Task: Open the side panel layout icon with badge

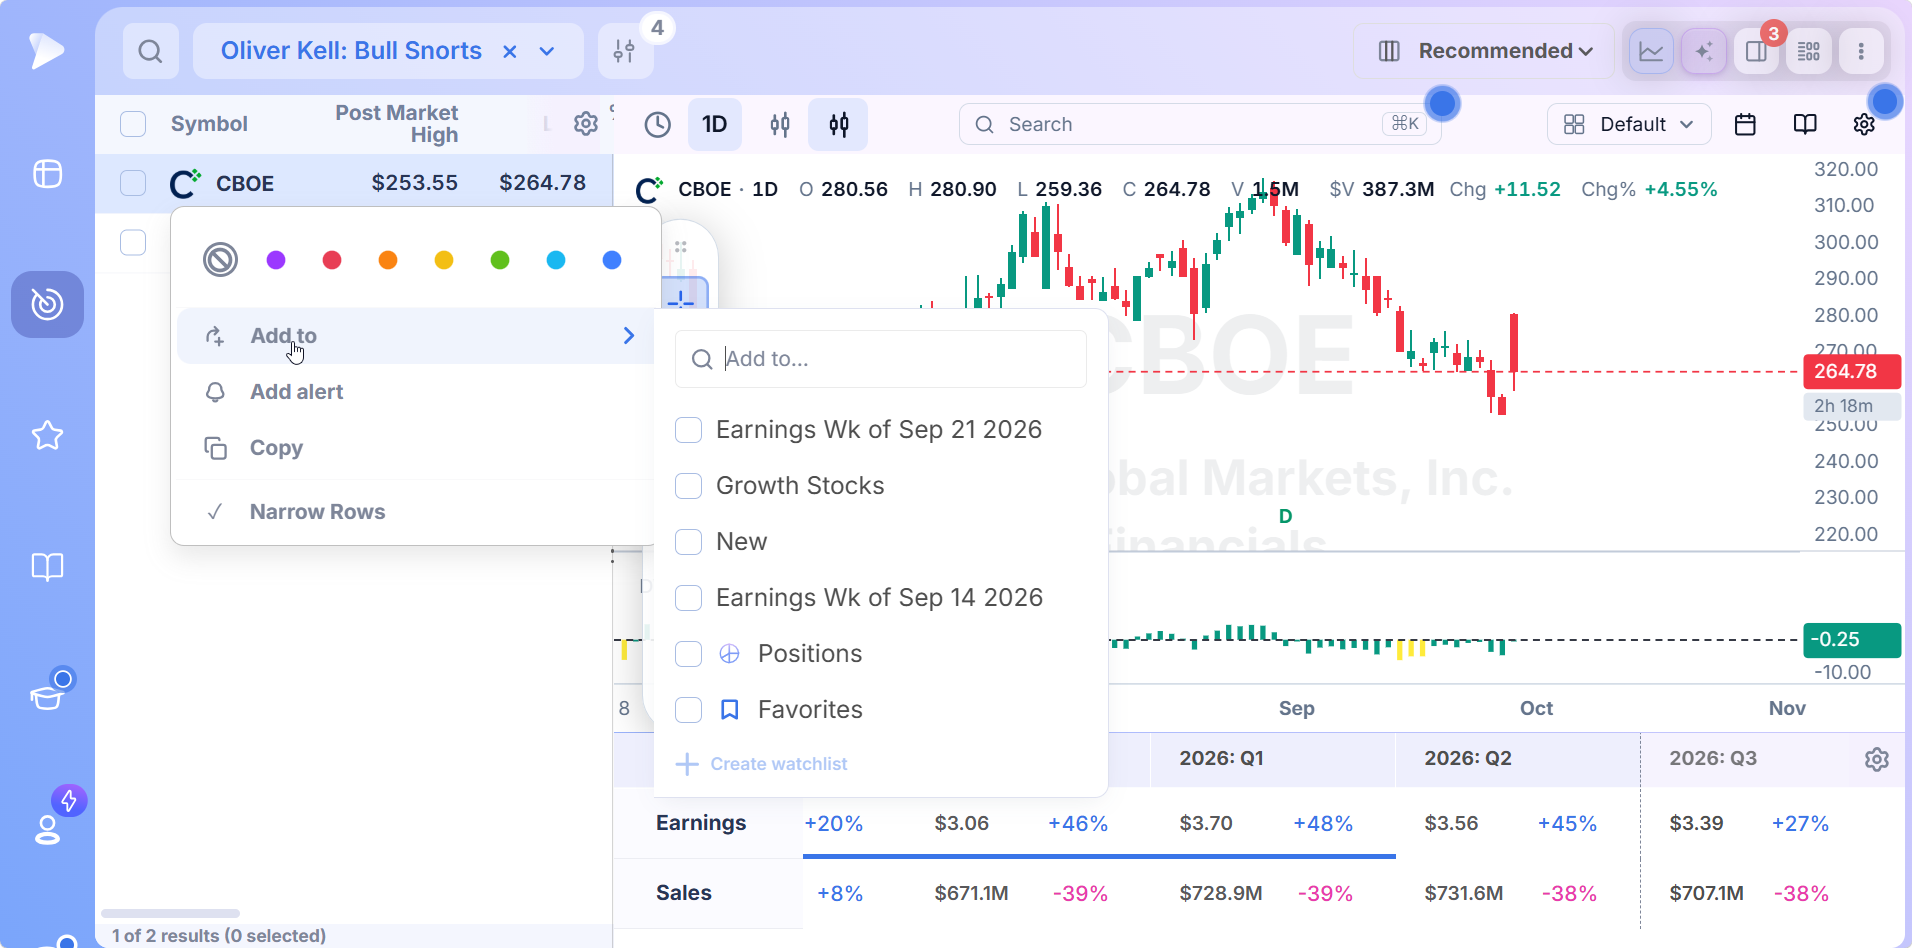Action: [x=1757, y=51]
